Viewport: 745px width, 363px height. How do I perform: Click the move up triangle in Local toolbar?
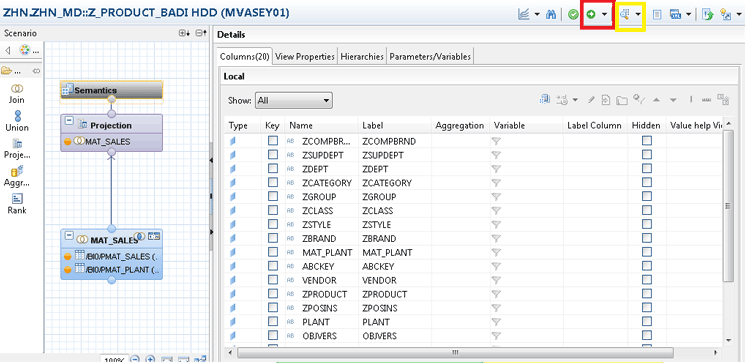coord(657,100)
